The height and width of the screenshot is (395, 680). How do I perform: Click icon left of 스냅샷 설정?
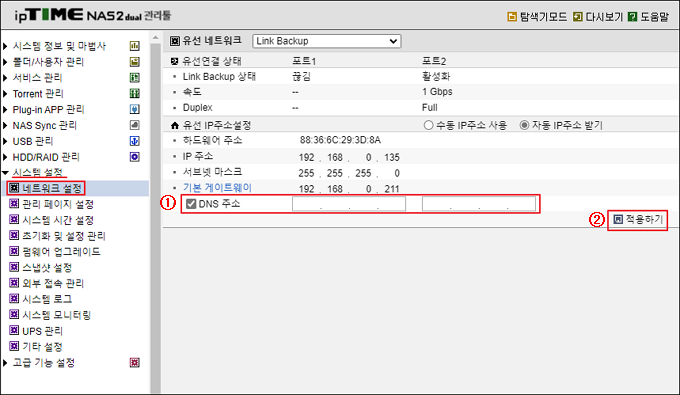(x=14, y=267)
